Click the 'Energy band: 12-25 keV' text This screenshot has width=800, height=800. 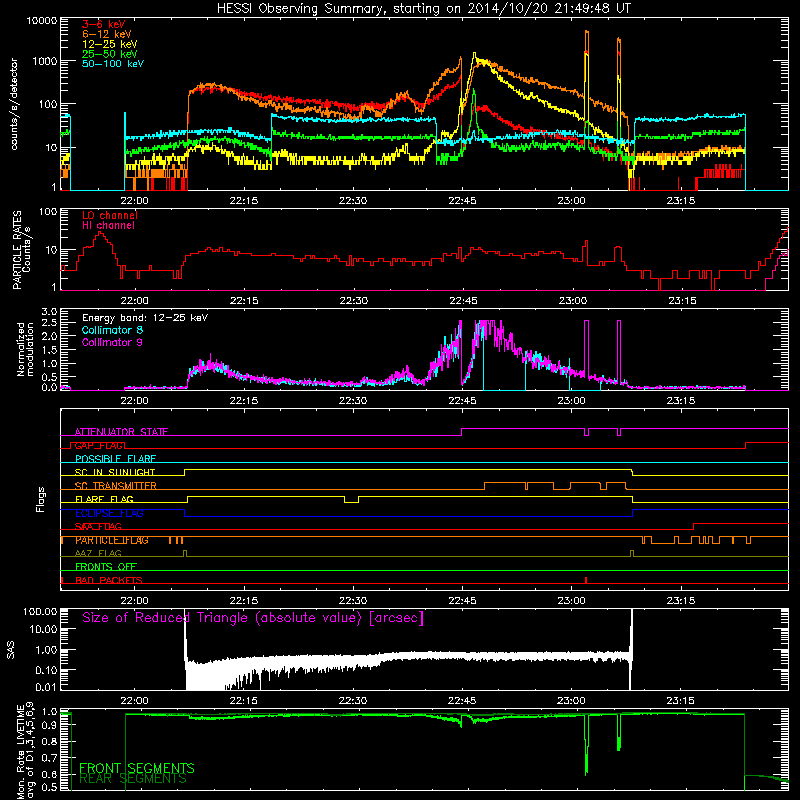[145, 318]
